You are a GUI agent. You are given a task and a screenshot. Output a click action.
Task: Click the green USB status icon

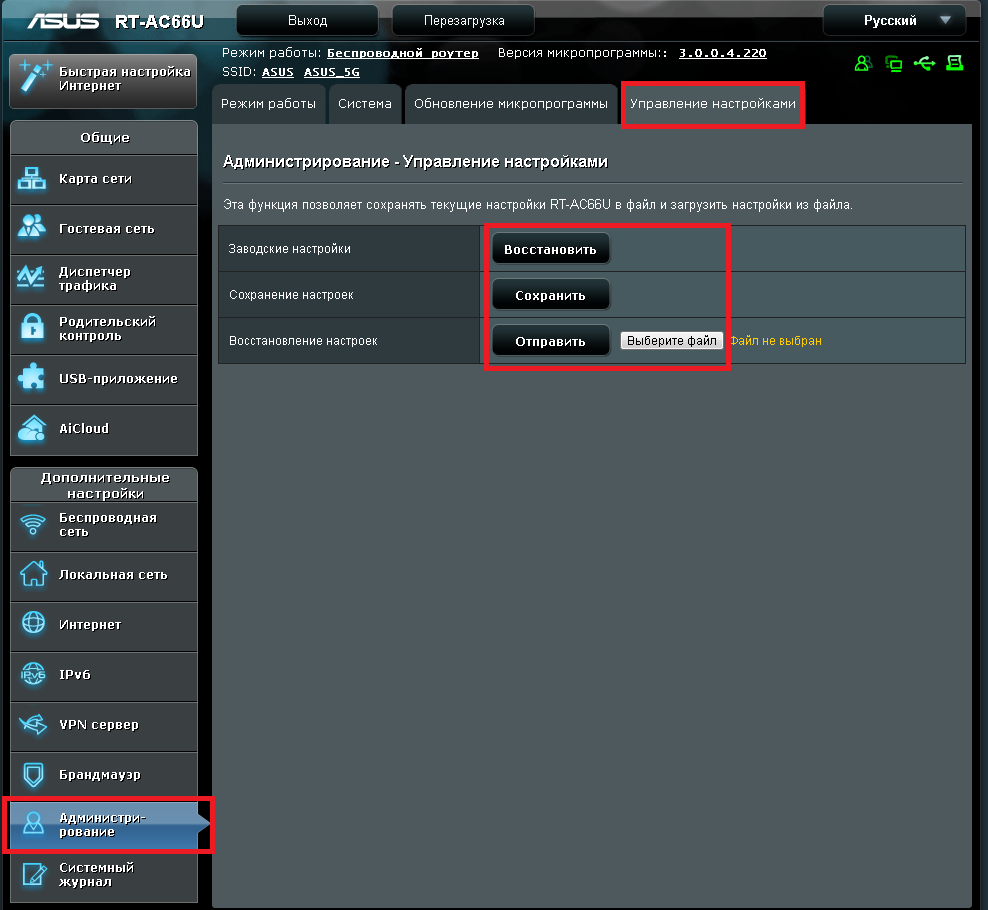click(x=924, y=63)
